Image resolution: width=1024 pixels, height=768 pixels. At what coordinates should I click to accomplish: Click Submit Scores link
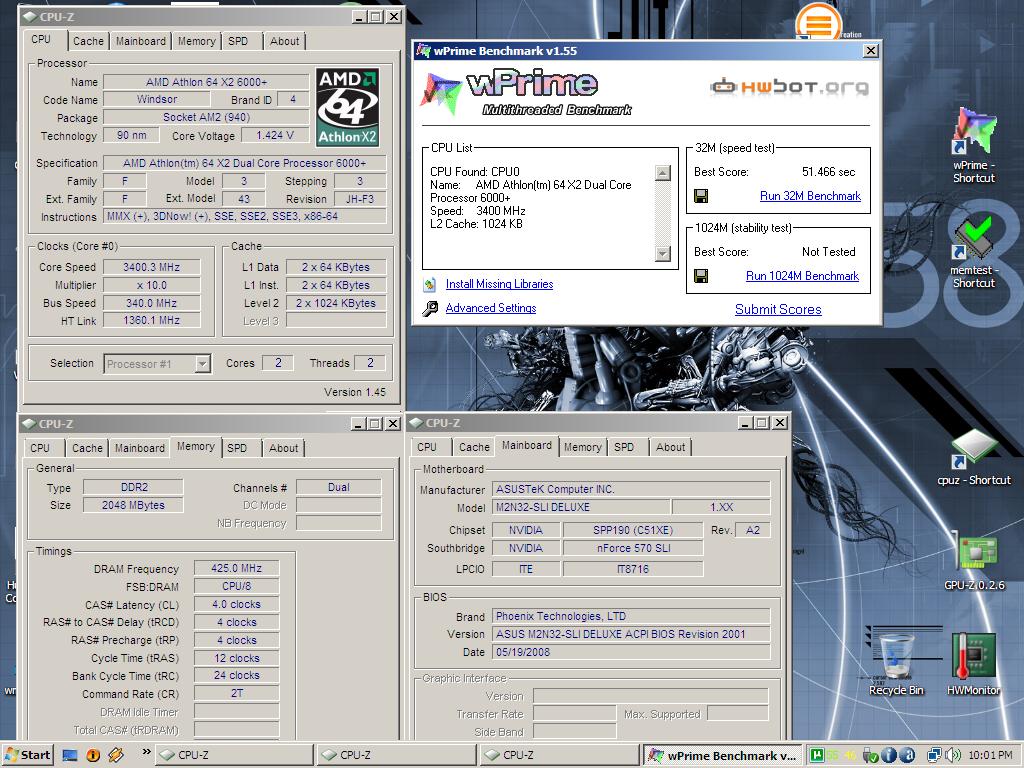pos(778,310)
